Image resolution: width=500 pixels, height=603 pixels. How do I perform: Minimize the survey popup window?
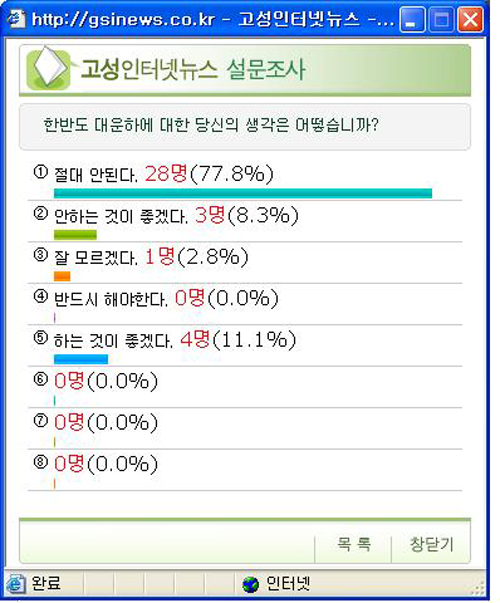coord(412,19)
